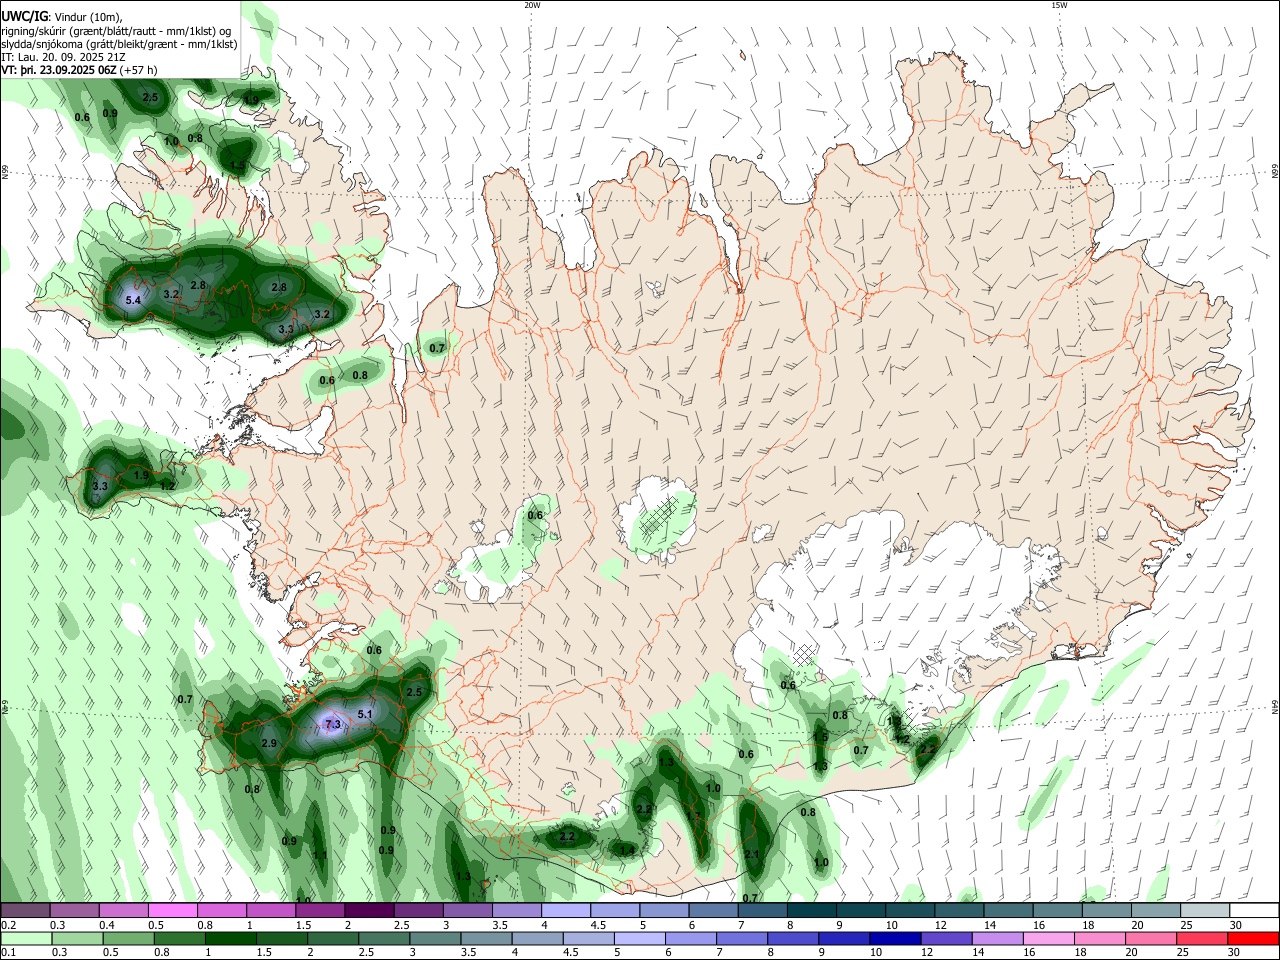Click the 2.9 precipitation value in the southwest
The width and height of the screenshot is (1280, 960).
(x=269, y=744)
